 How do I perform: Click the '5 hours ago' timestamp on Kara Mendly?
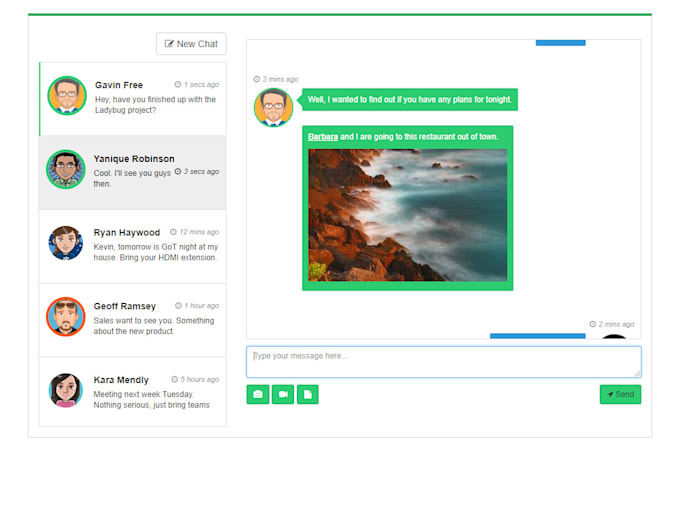[195, 379]
